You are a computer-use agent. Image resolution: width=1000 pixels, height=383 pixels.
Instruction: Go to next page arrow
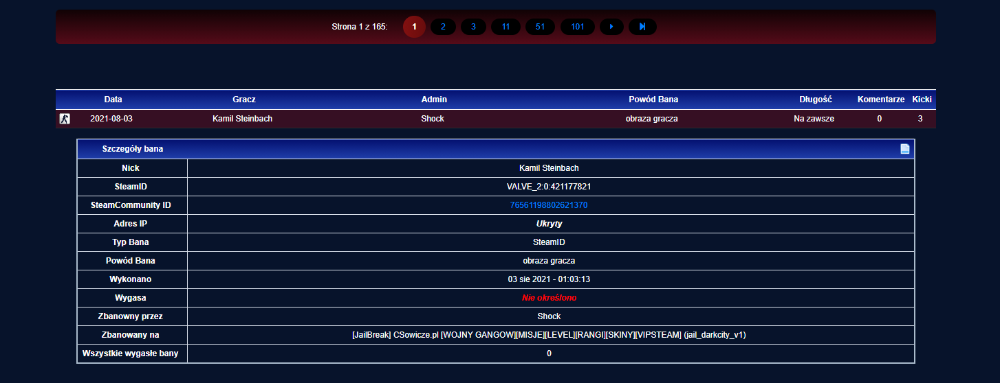(612, 27)
